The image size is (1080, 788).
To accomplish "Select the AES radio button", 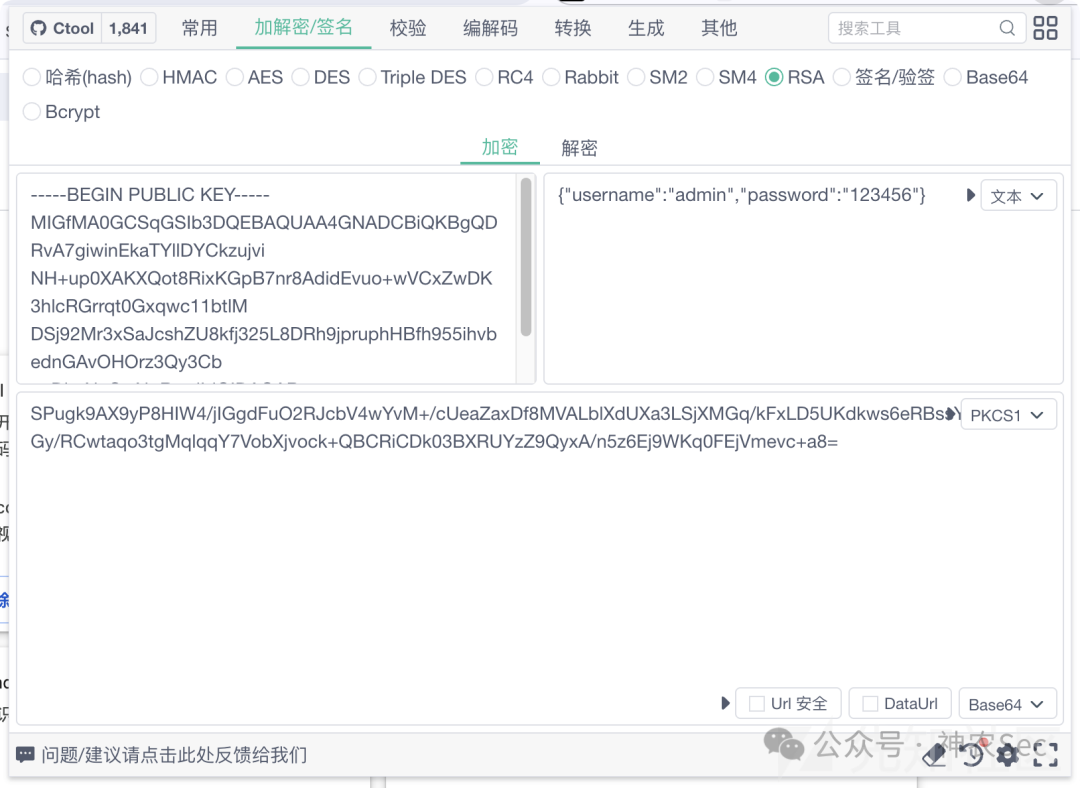I will tap(236, 77).
